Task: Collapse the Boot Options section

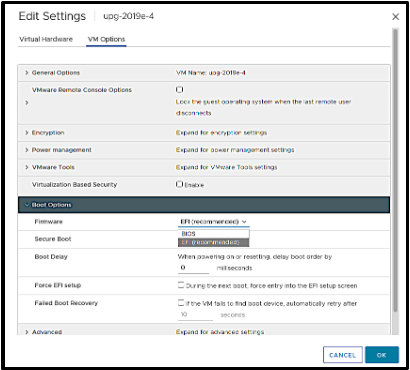Action: point(27,205)
